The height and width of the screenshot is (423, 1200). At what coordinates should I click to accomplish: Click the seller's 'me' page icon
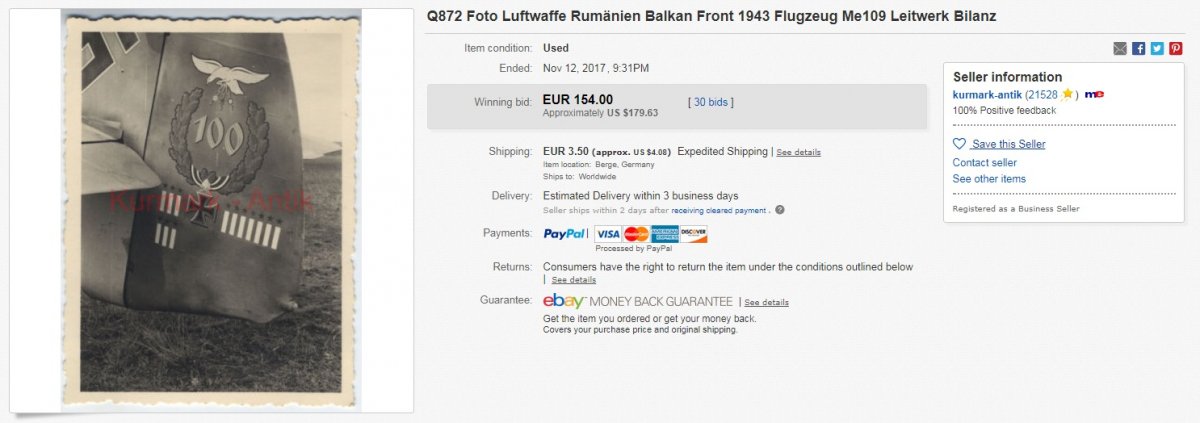[x=1094, y=94]
